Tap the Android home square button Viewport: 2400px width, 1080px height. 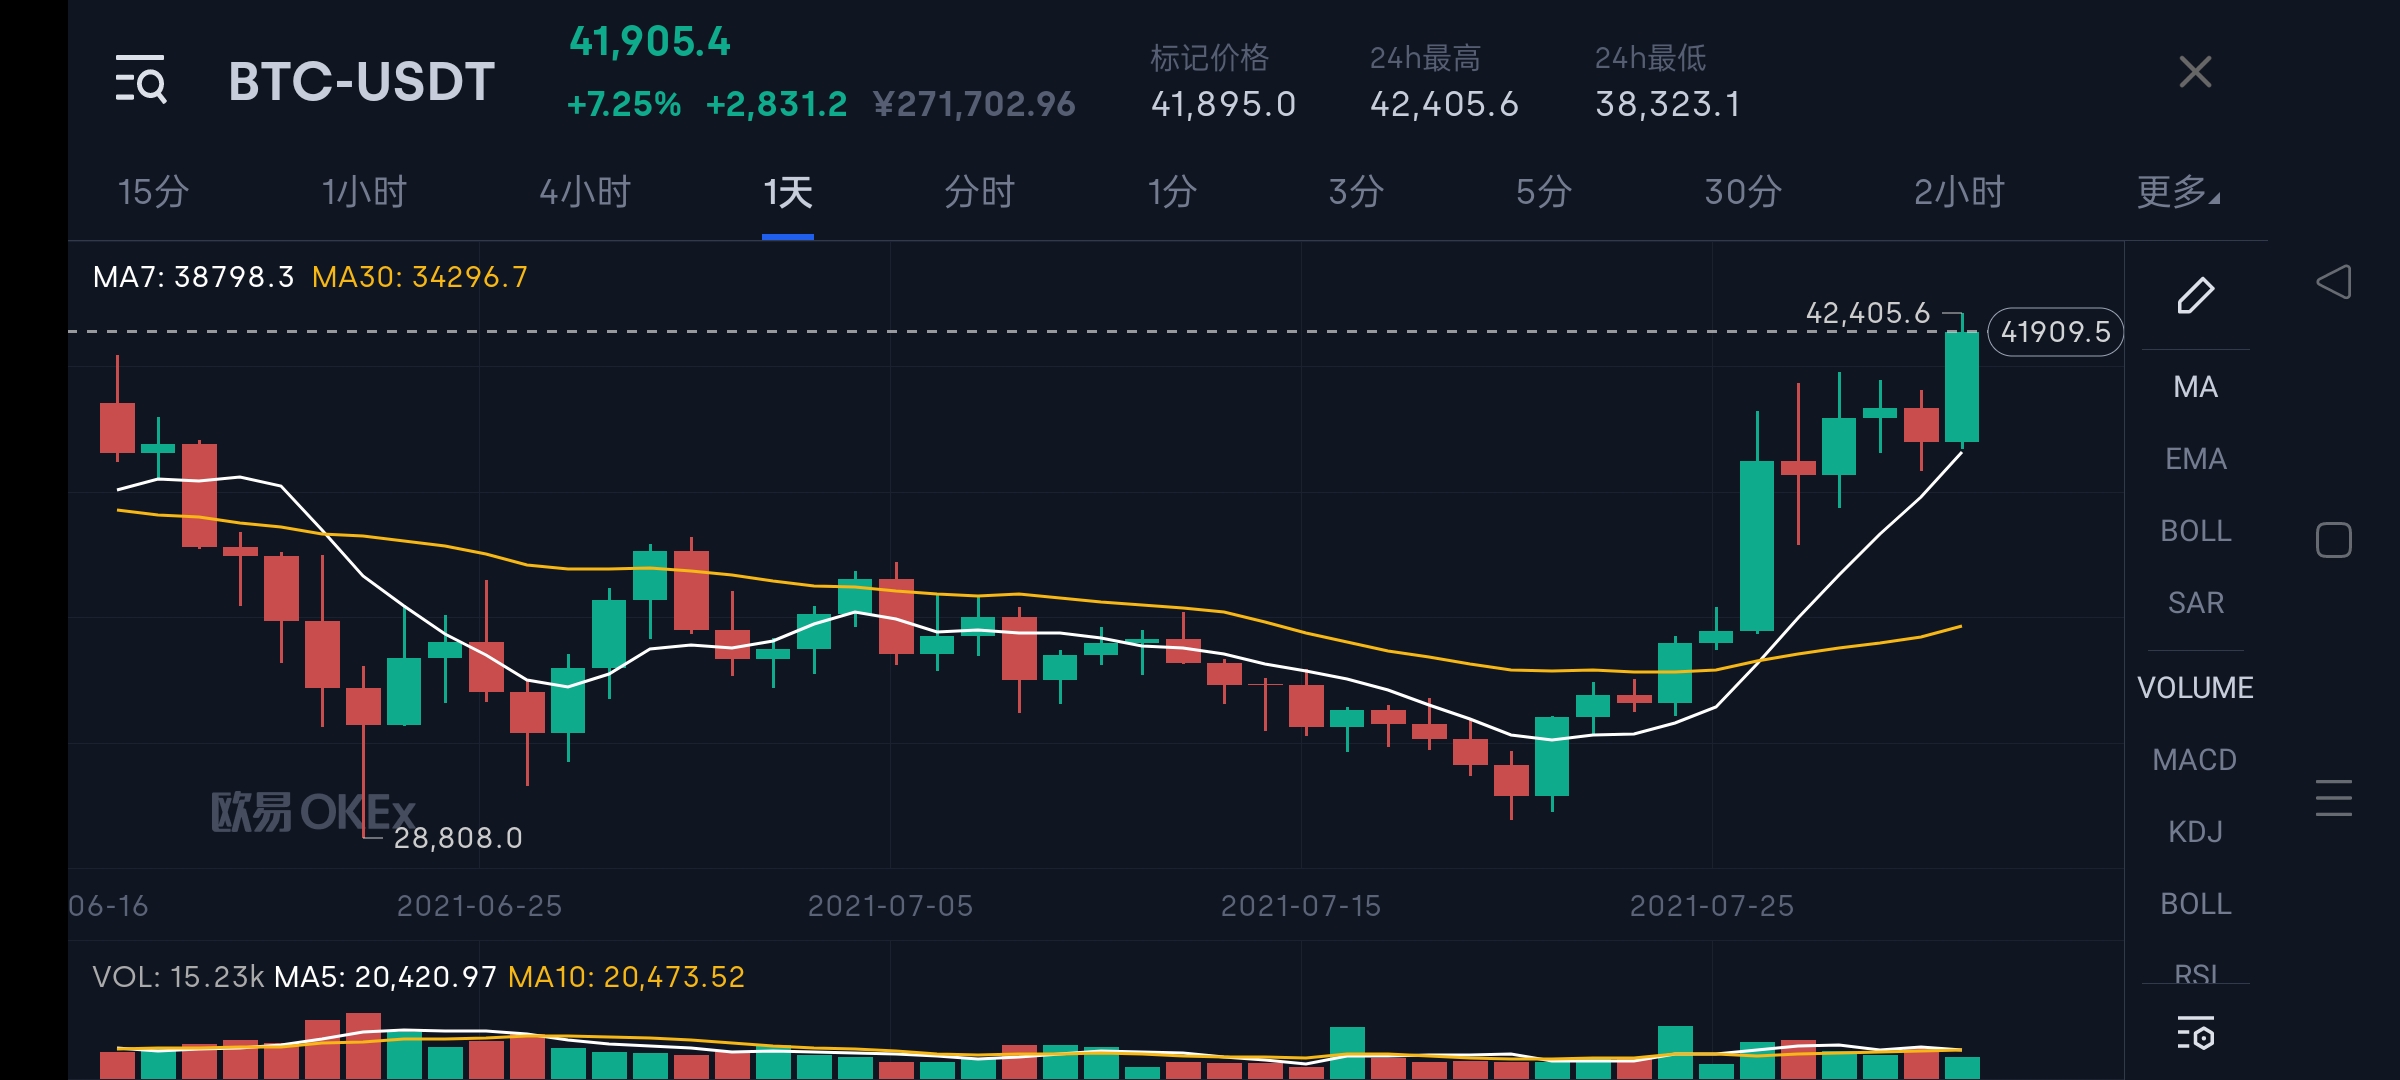click(2333, 540)
